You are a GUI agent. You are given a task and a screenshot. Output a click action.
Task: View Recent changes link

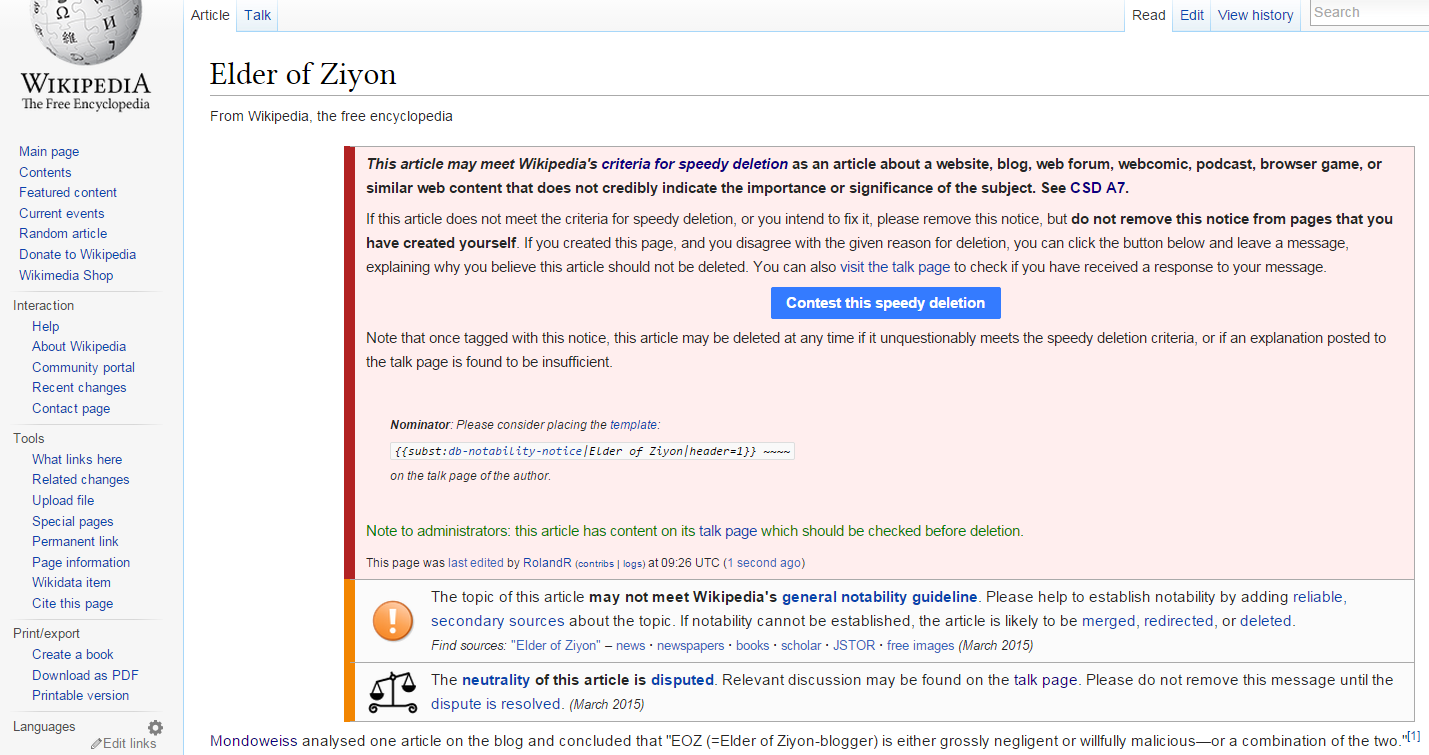click(79, 388)
